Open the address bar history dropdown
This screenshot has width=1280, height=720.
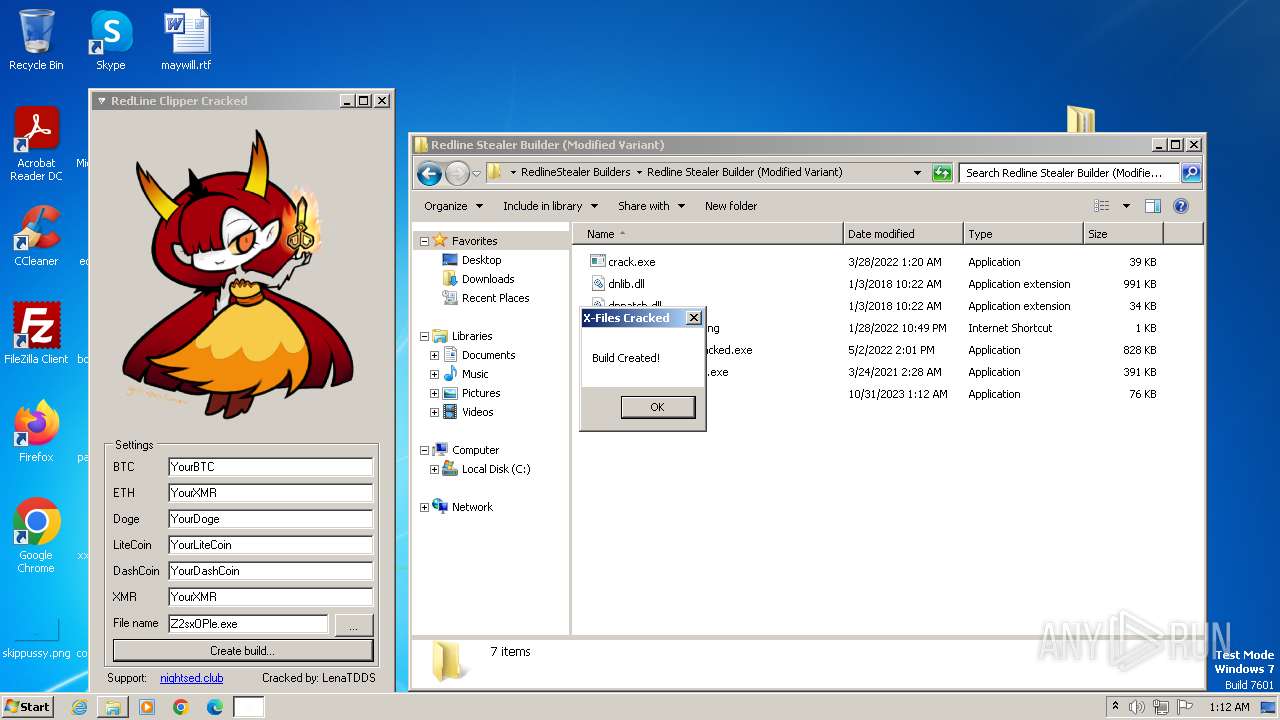point(917,173)
